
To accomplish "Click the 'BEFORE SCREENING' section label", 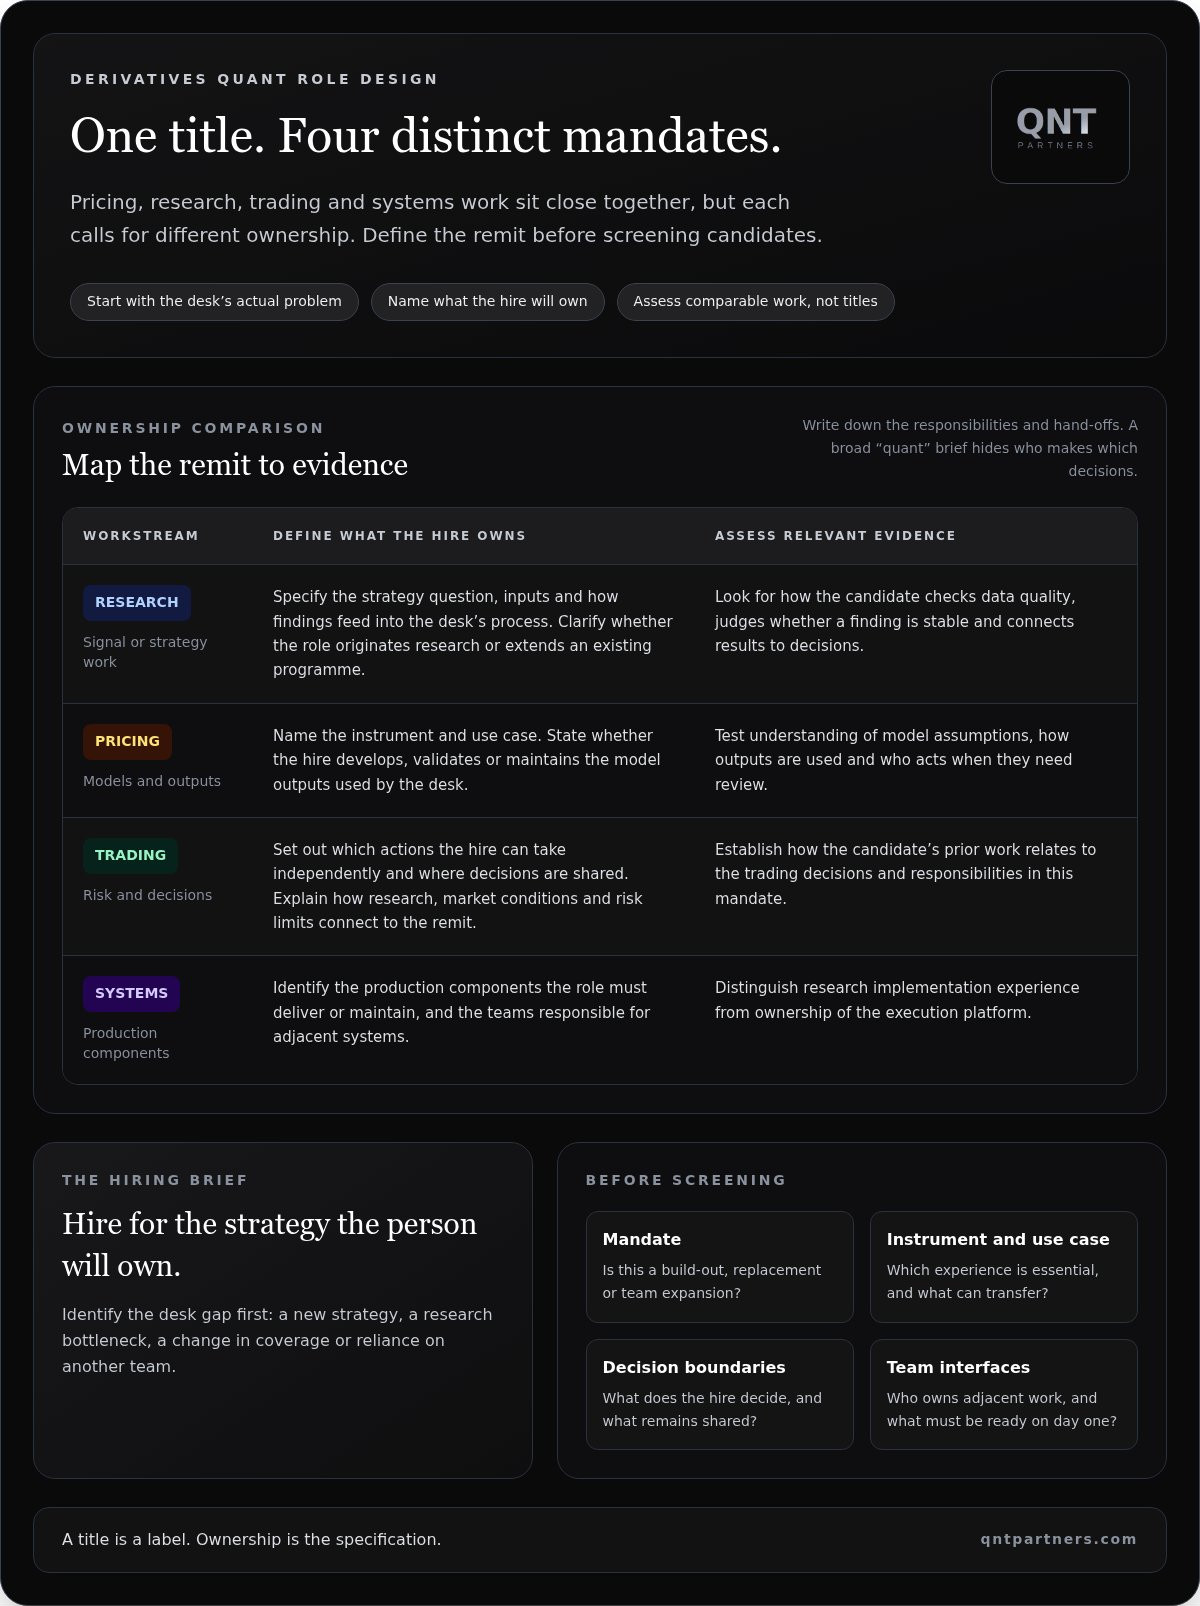I will pyautogui.click(x=686, y=1180).
